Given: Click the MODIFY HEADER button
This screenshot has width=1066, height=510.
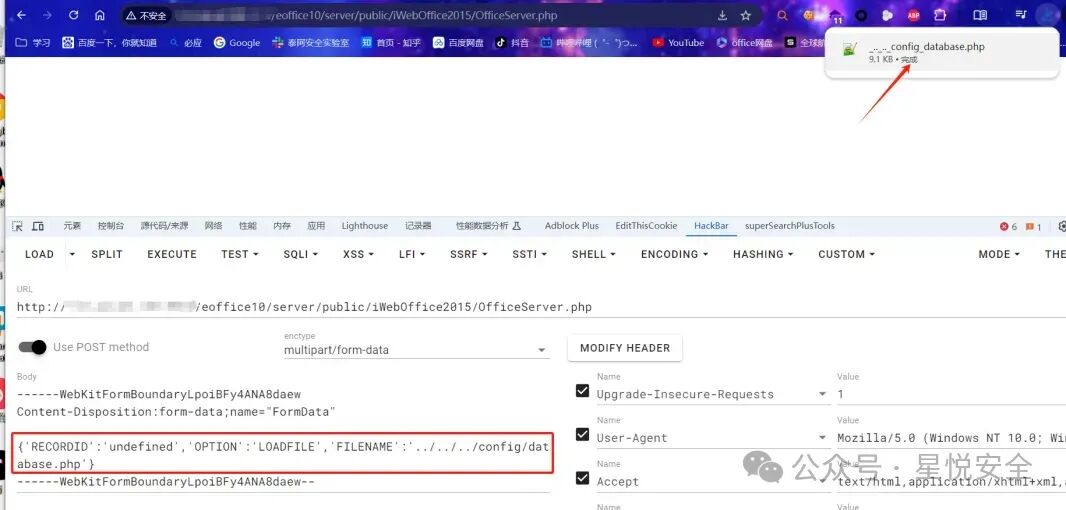Looking at the screenshot, I should coord(625,347).
